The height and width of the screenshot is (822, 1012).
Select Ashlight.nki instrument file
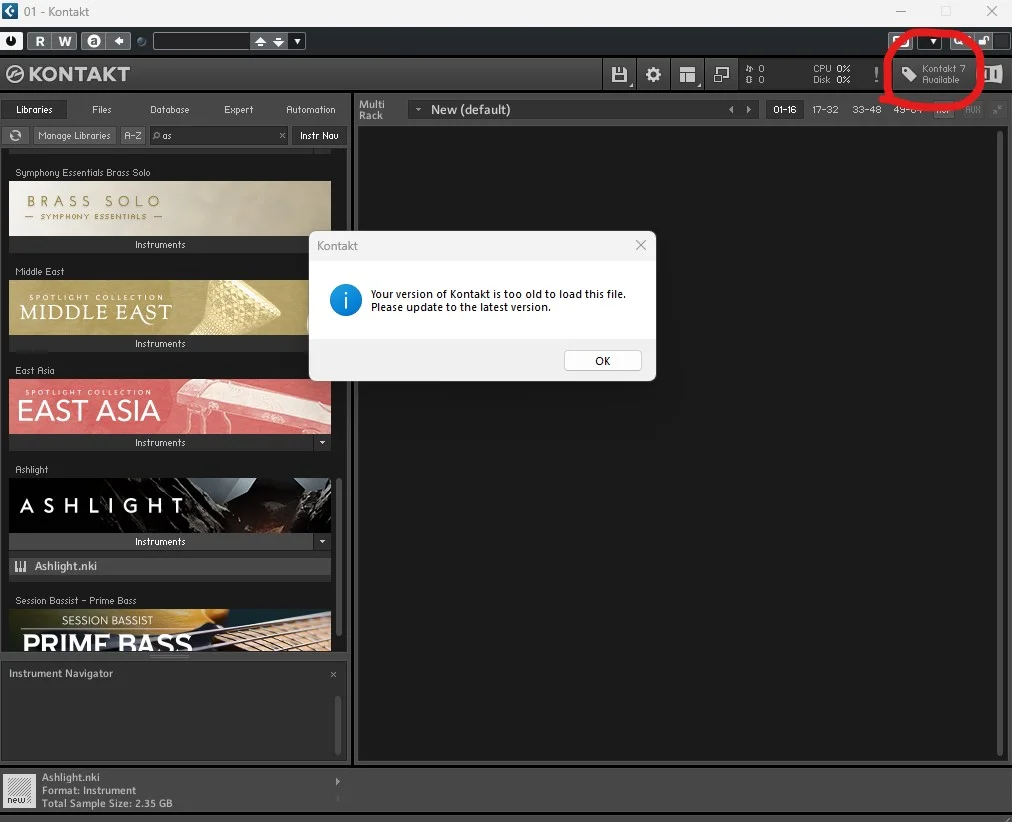[170, 566]
